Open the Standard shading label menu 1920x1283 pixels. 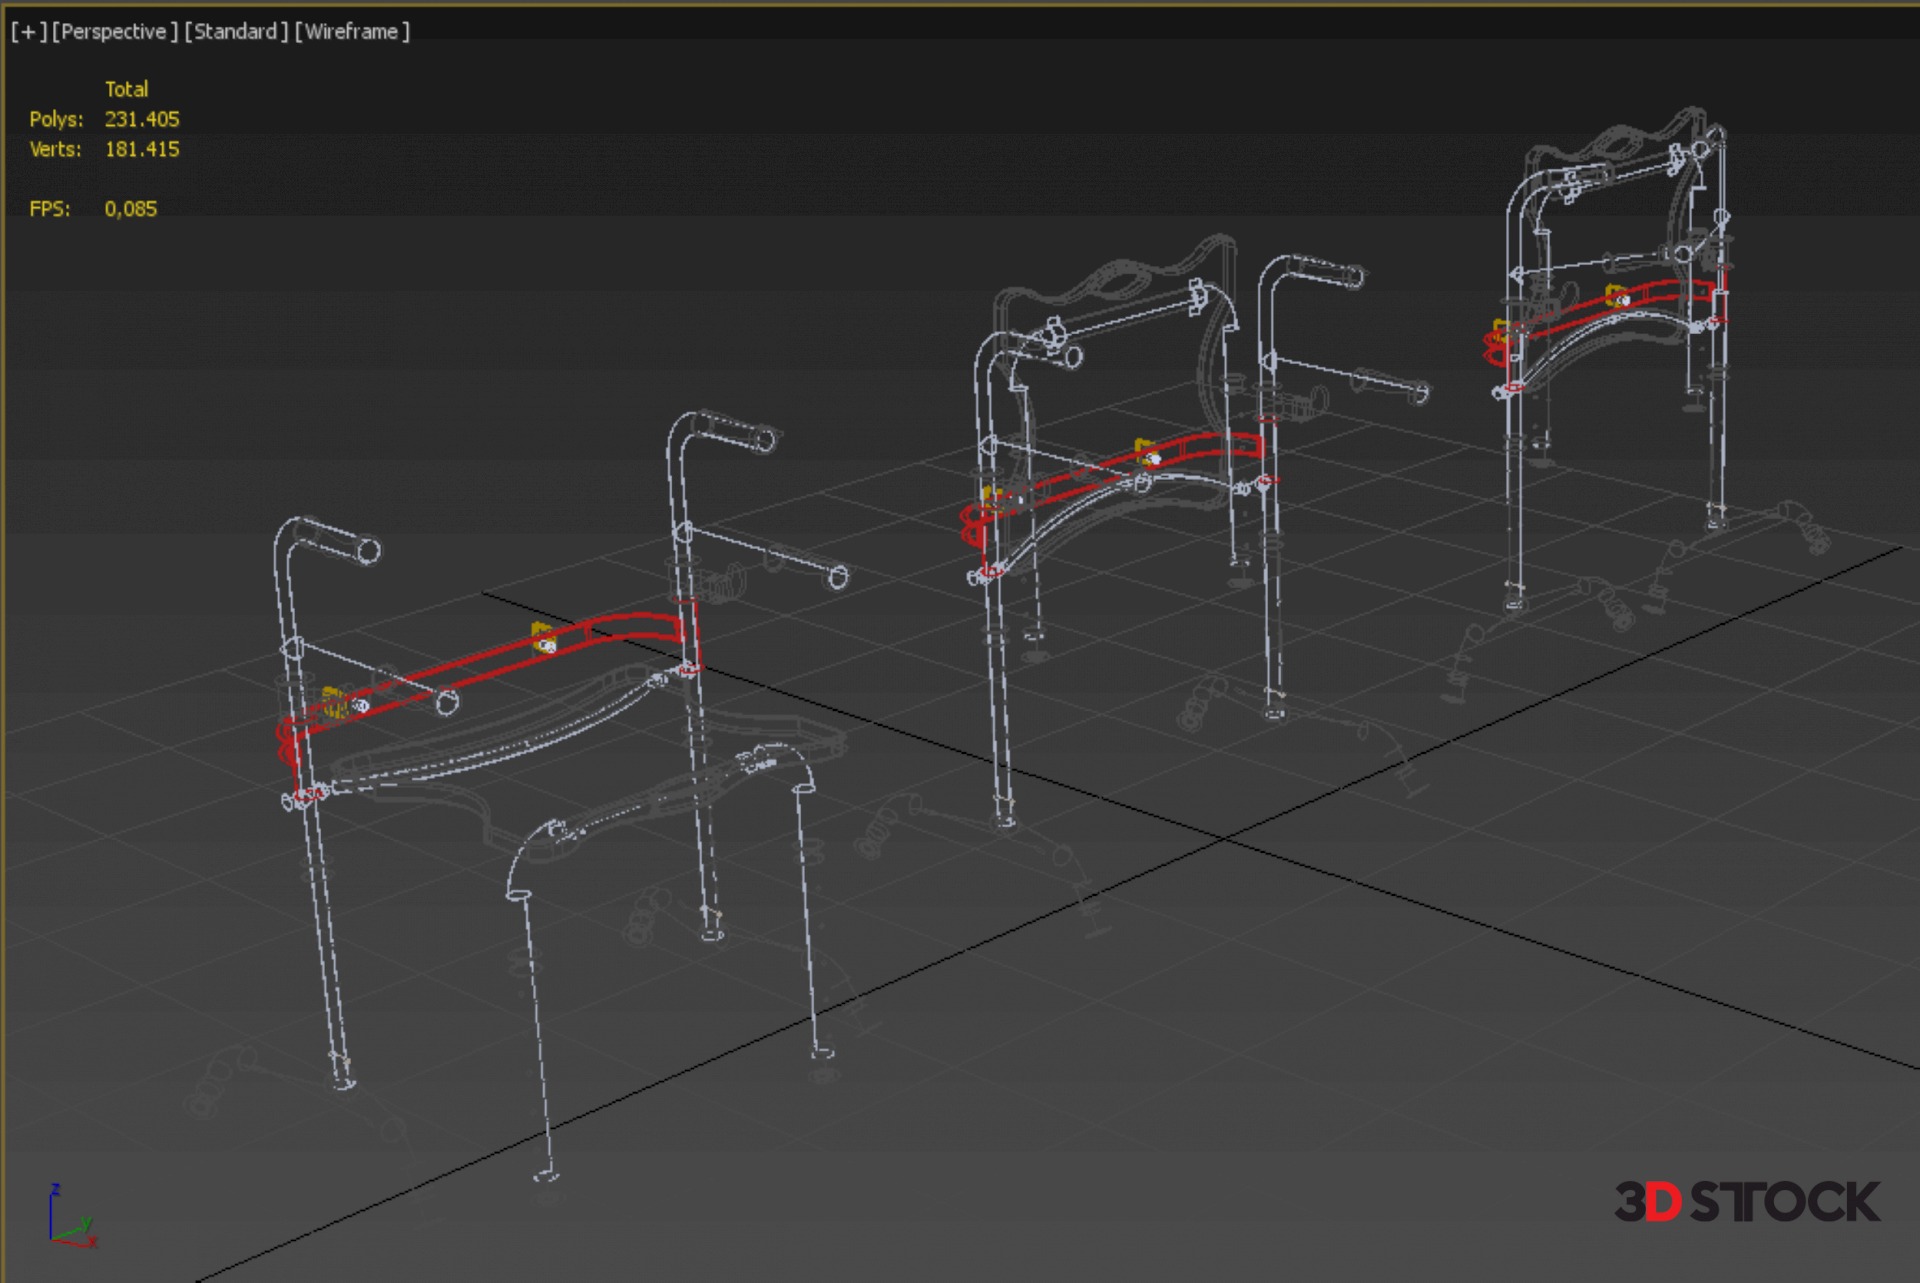[235, 32]
